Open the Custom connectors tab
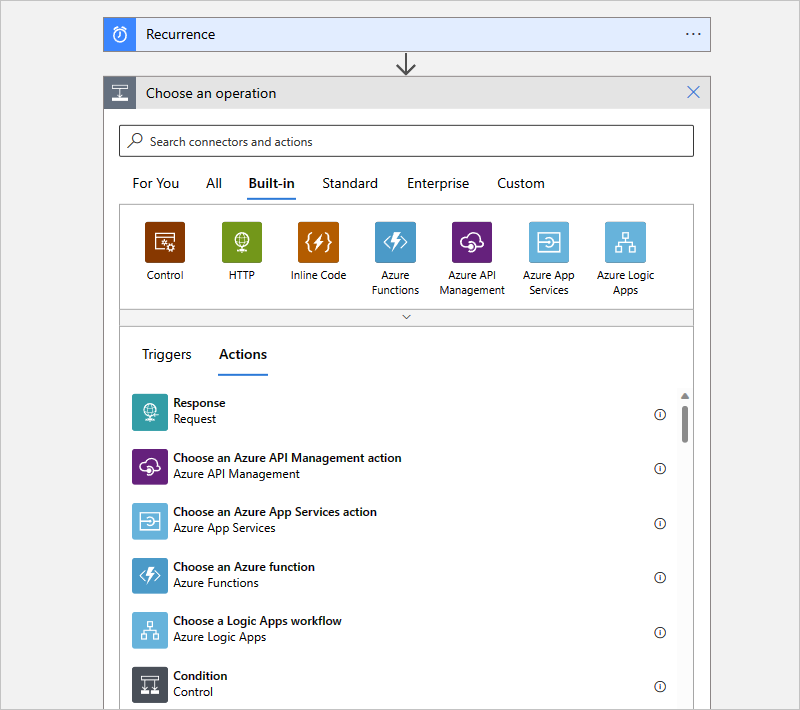Image resolution: width=800 pixels, height=710 pixels. 521,184
